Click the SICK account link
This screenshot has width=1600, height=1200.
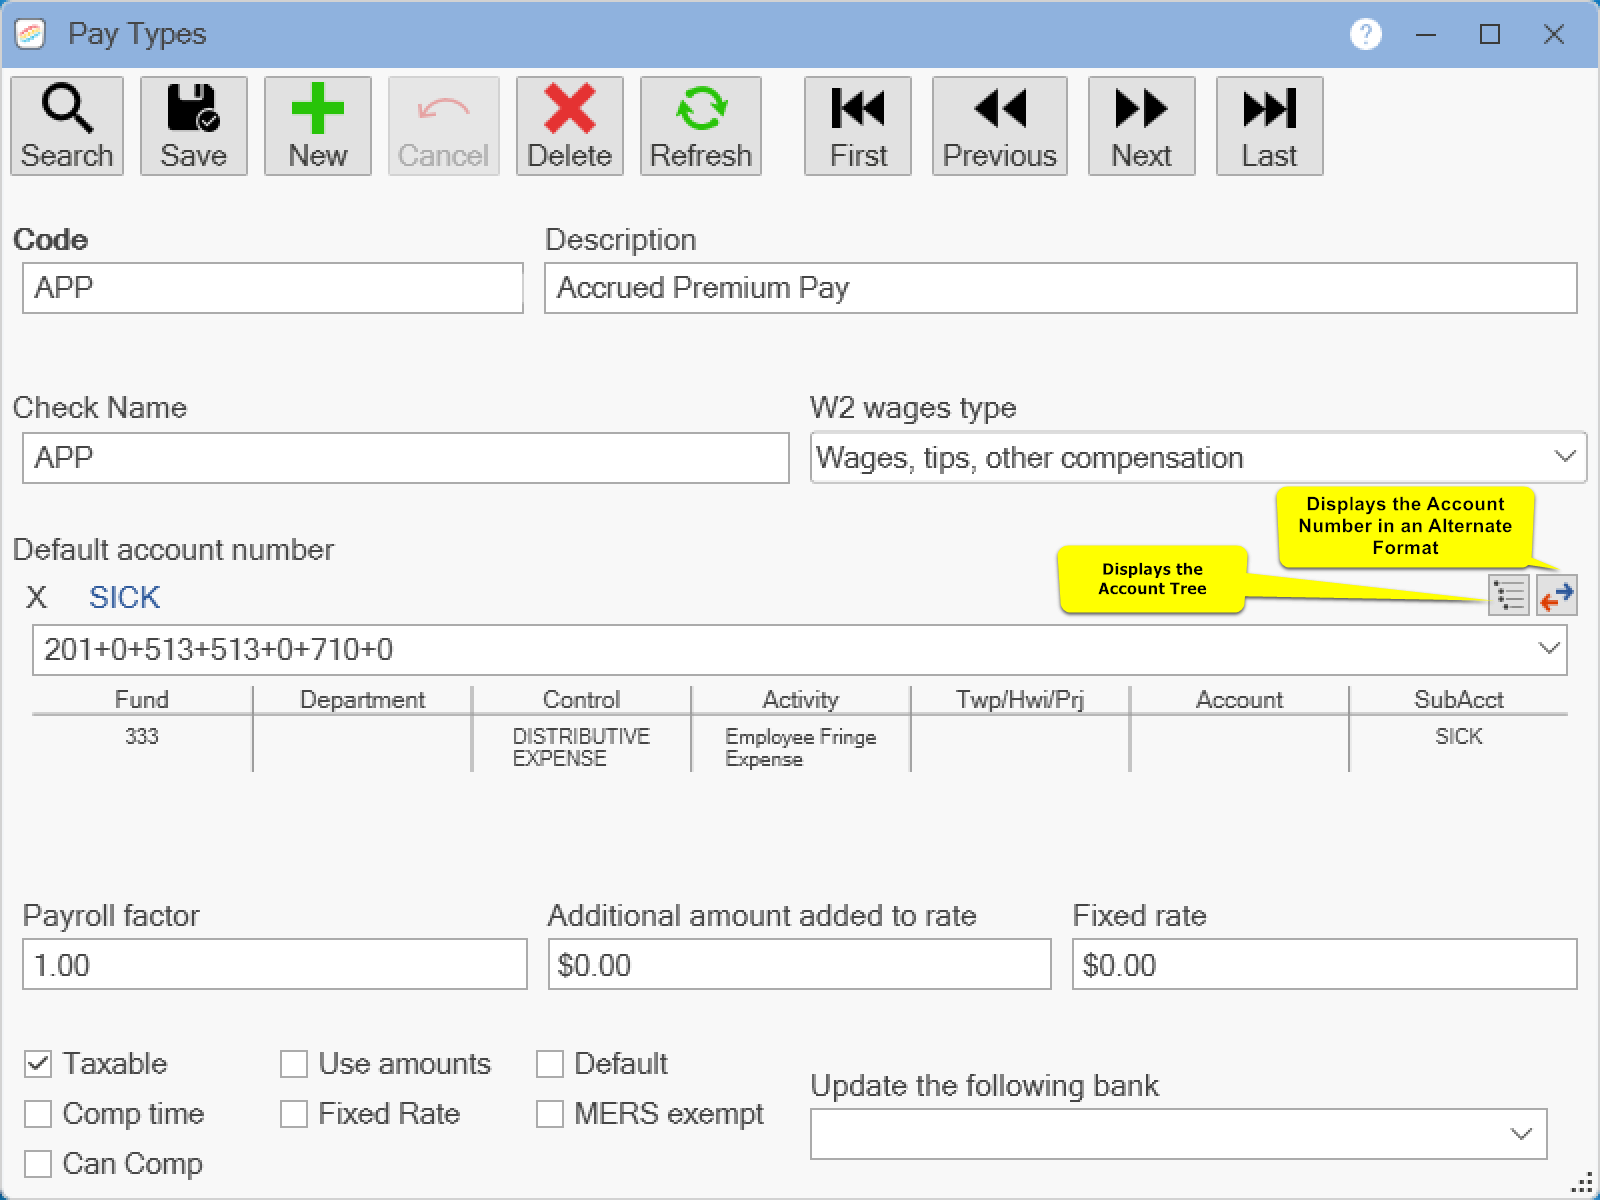(x=124, y=597)
